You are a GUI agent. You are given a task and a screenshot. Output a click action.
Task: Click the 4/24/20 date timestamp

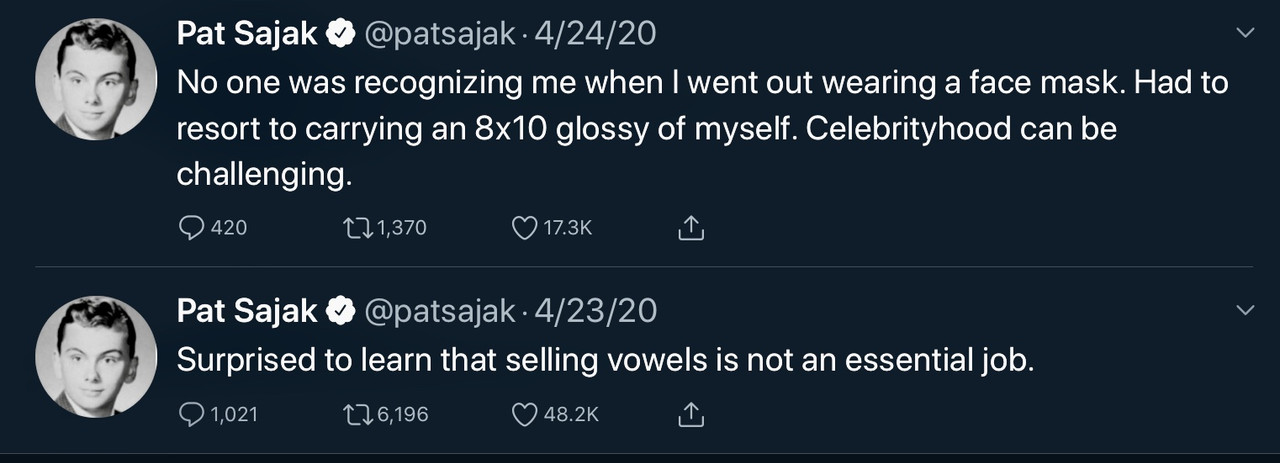(596, 34)
